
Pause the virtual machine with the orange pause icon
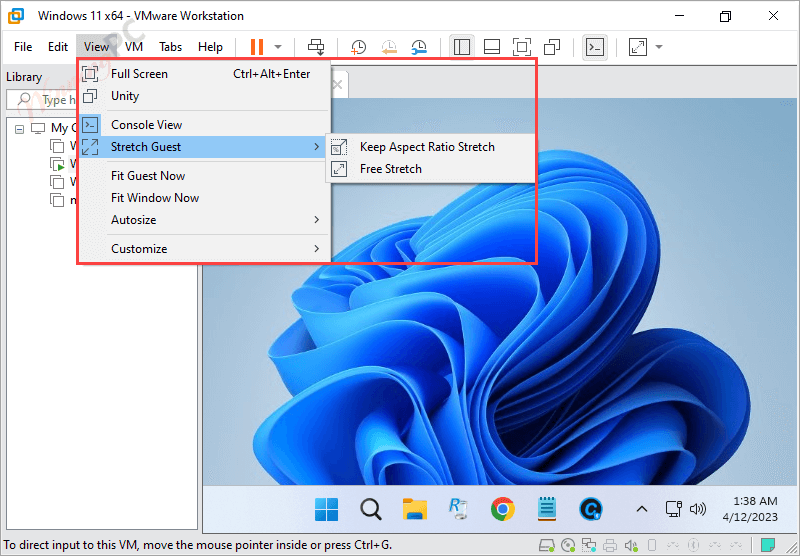(x=257, y=47)
